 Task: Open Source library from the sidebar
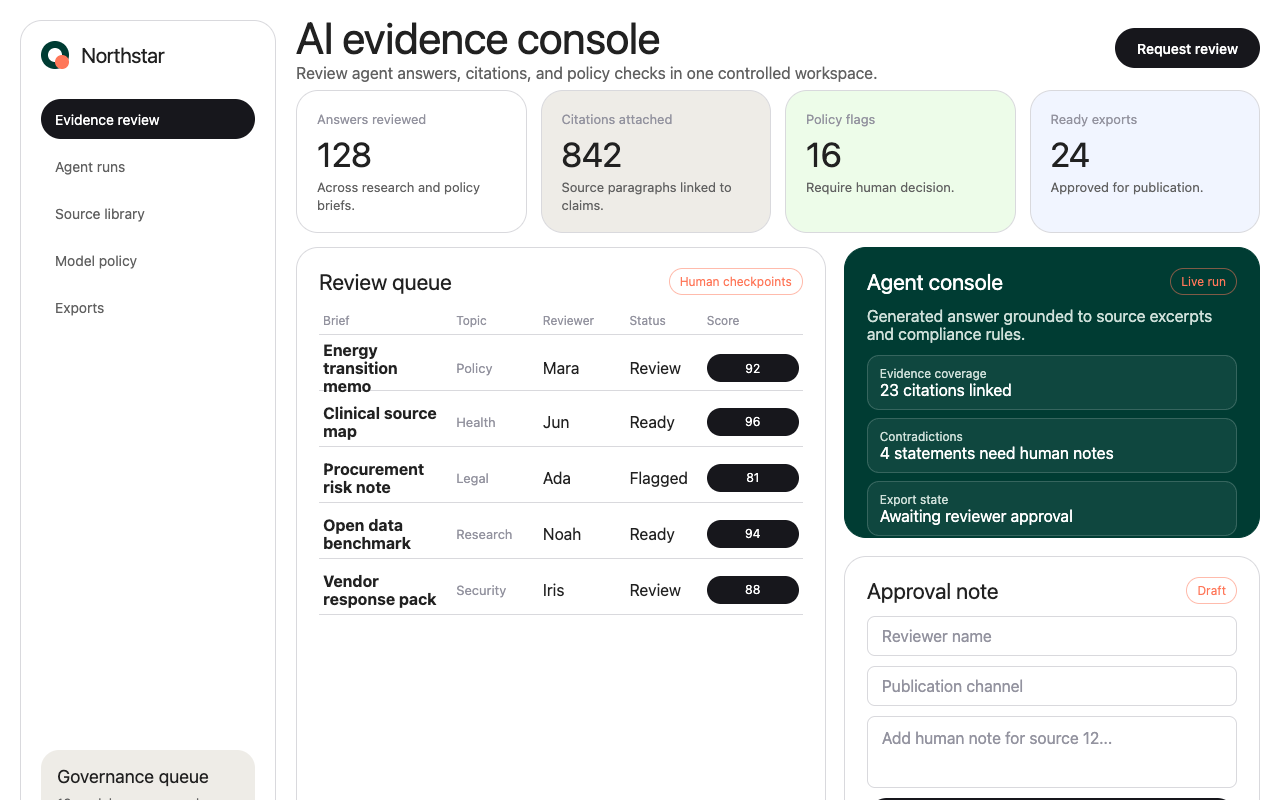(x=148, y=214)
